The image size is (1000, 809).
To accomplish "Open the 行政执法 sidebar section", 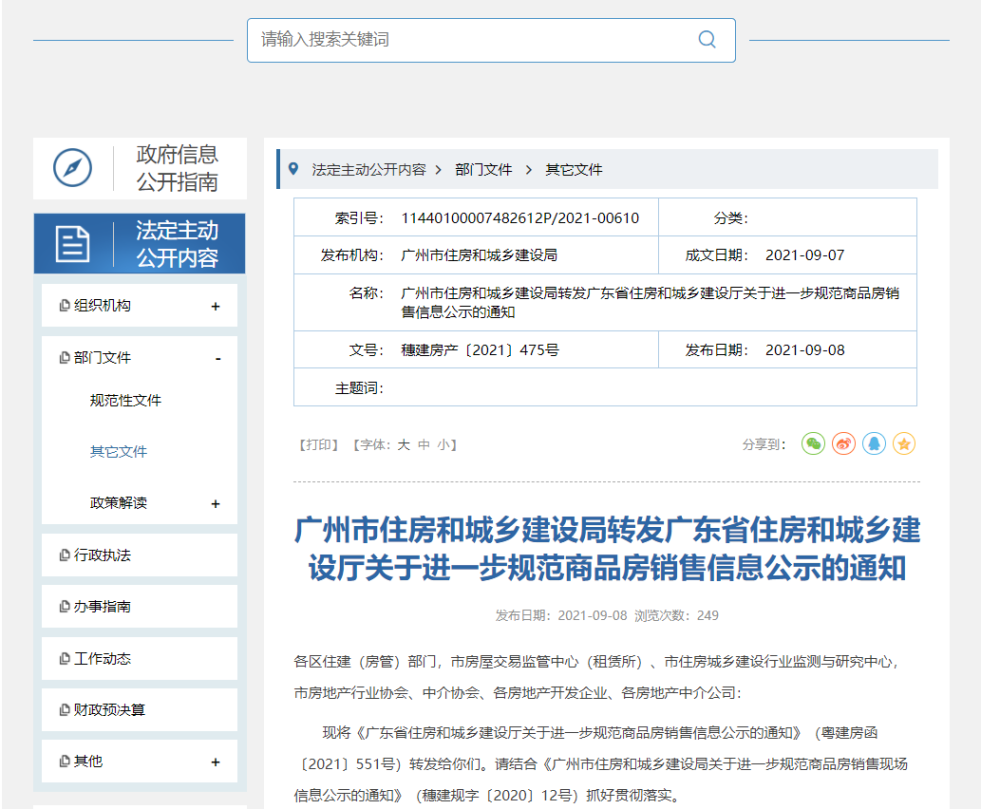I will (140, 555).
